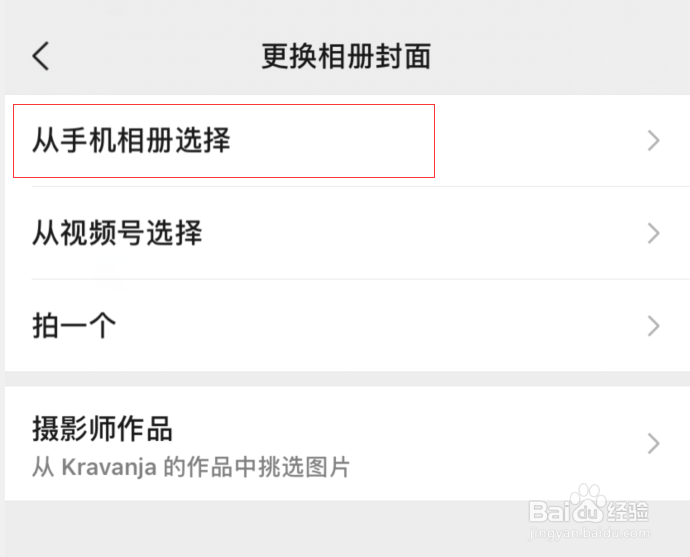
Task: Select 从手机相册选择 option
Action: click(x=131, y=141)
